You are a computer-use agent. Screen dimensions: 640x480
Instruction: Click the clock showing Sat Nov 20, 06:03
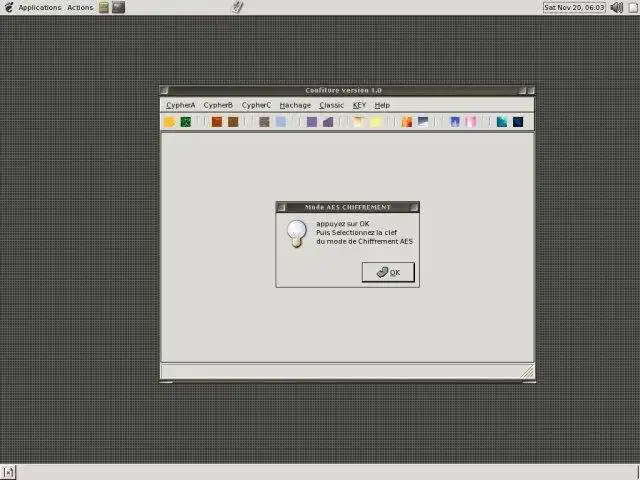574,7
